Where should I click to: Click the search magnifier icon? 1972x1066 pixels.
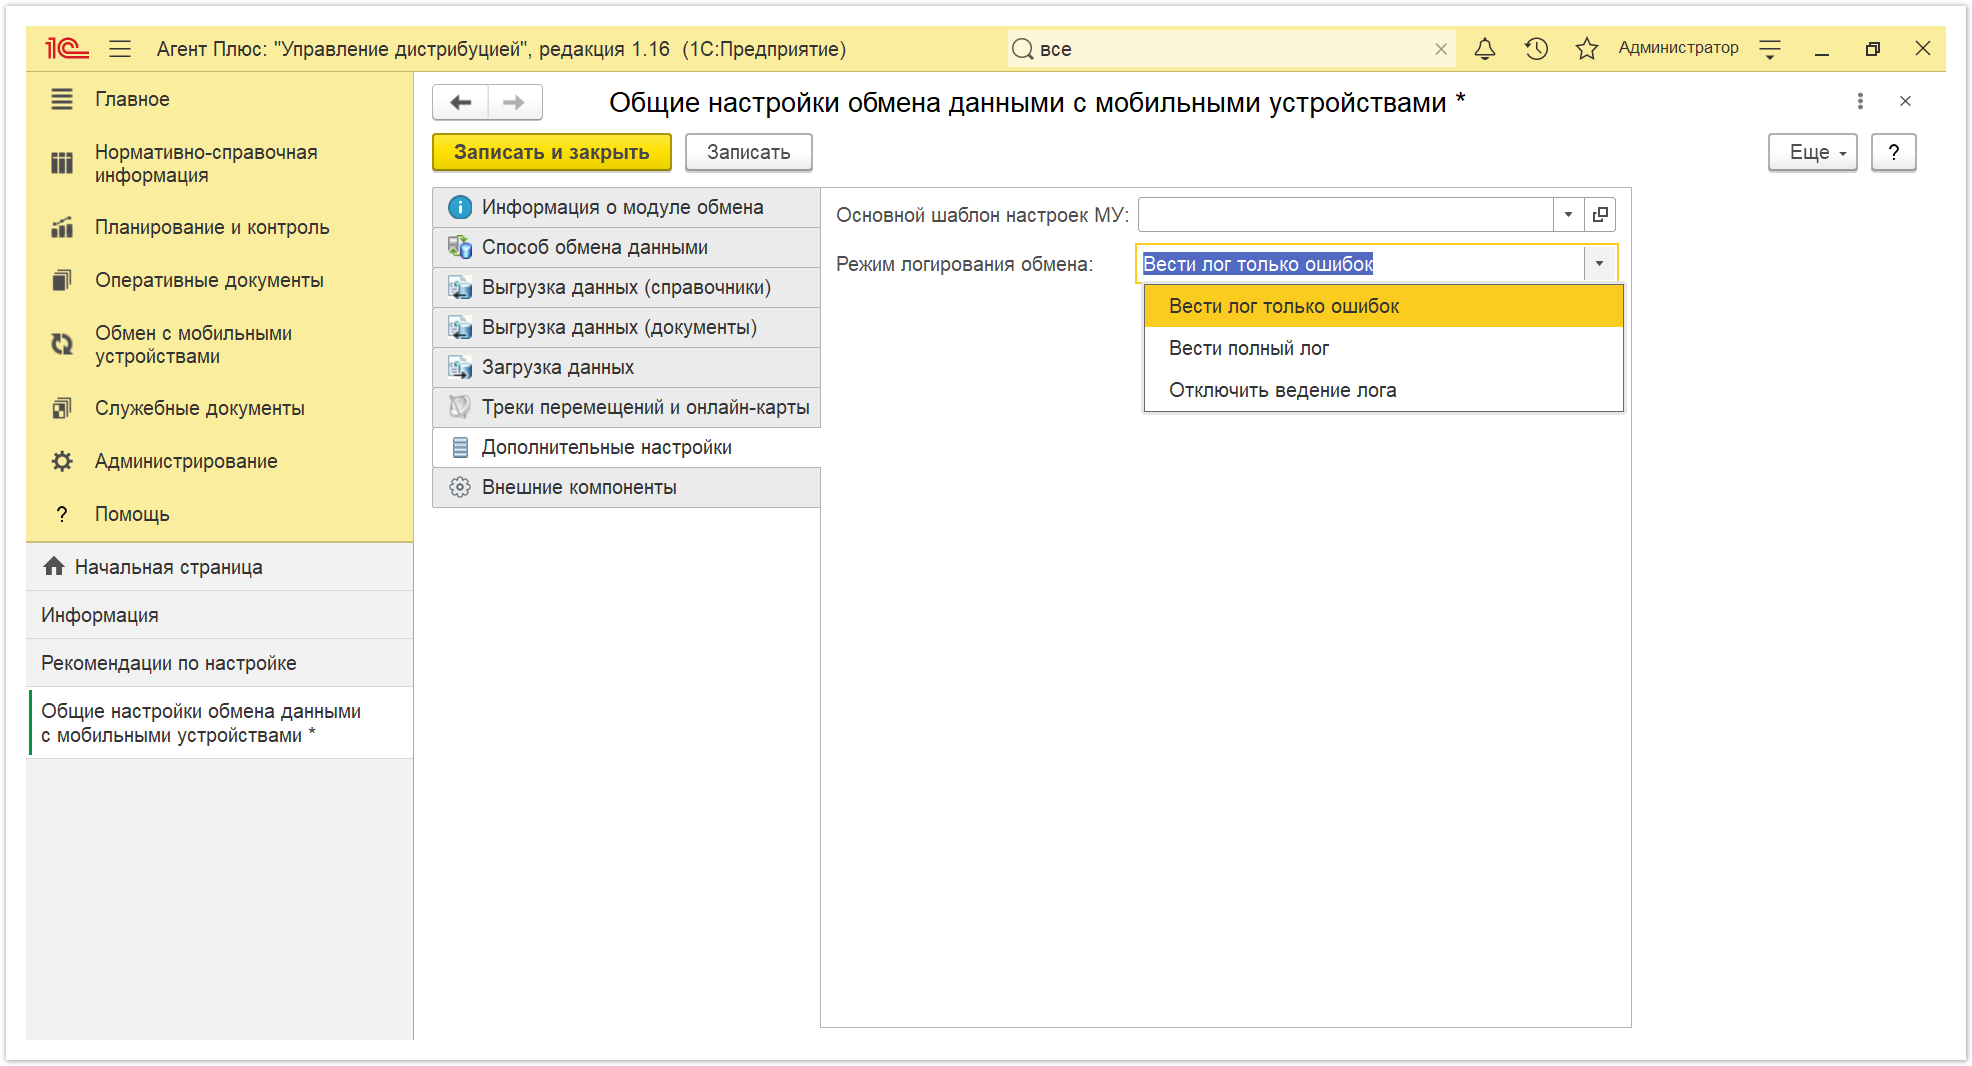(x=1022, y=49)
